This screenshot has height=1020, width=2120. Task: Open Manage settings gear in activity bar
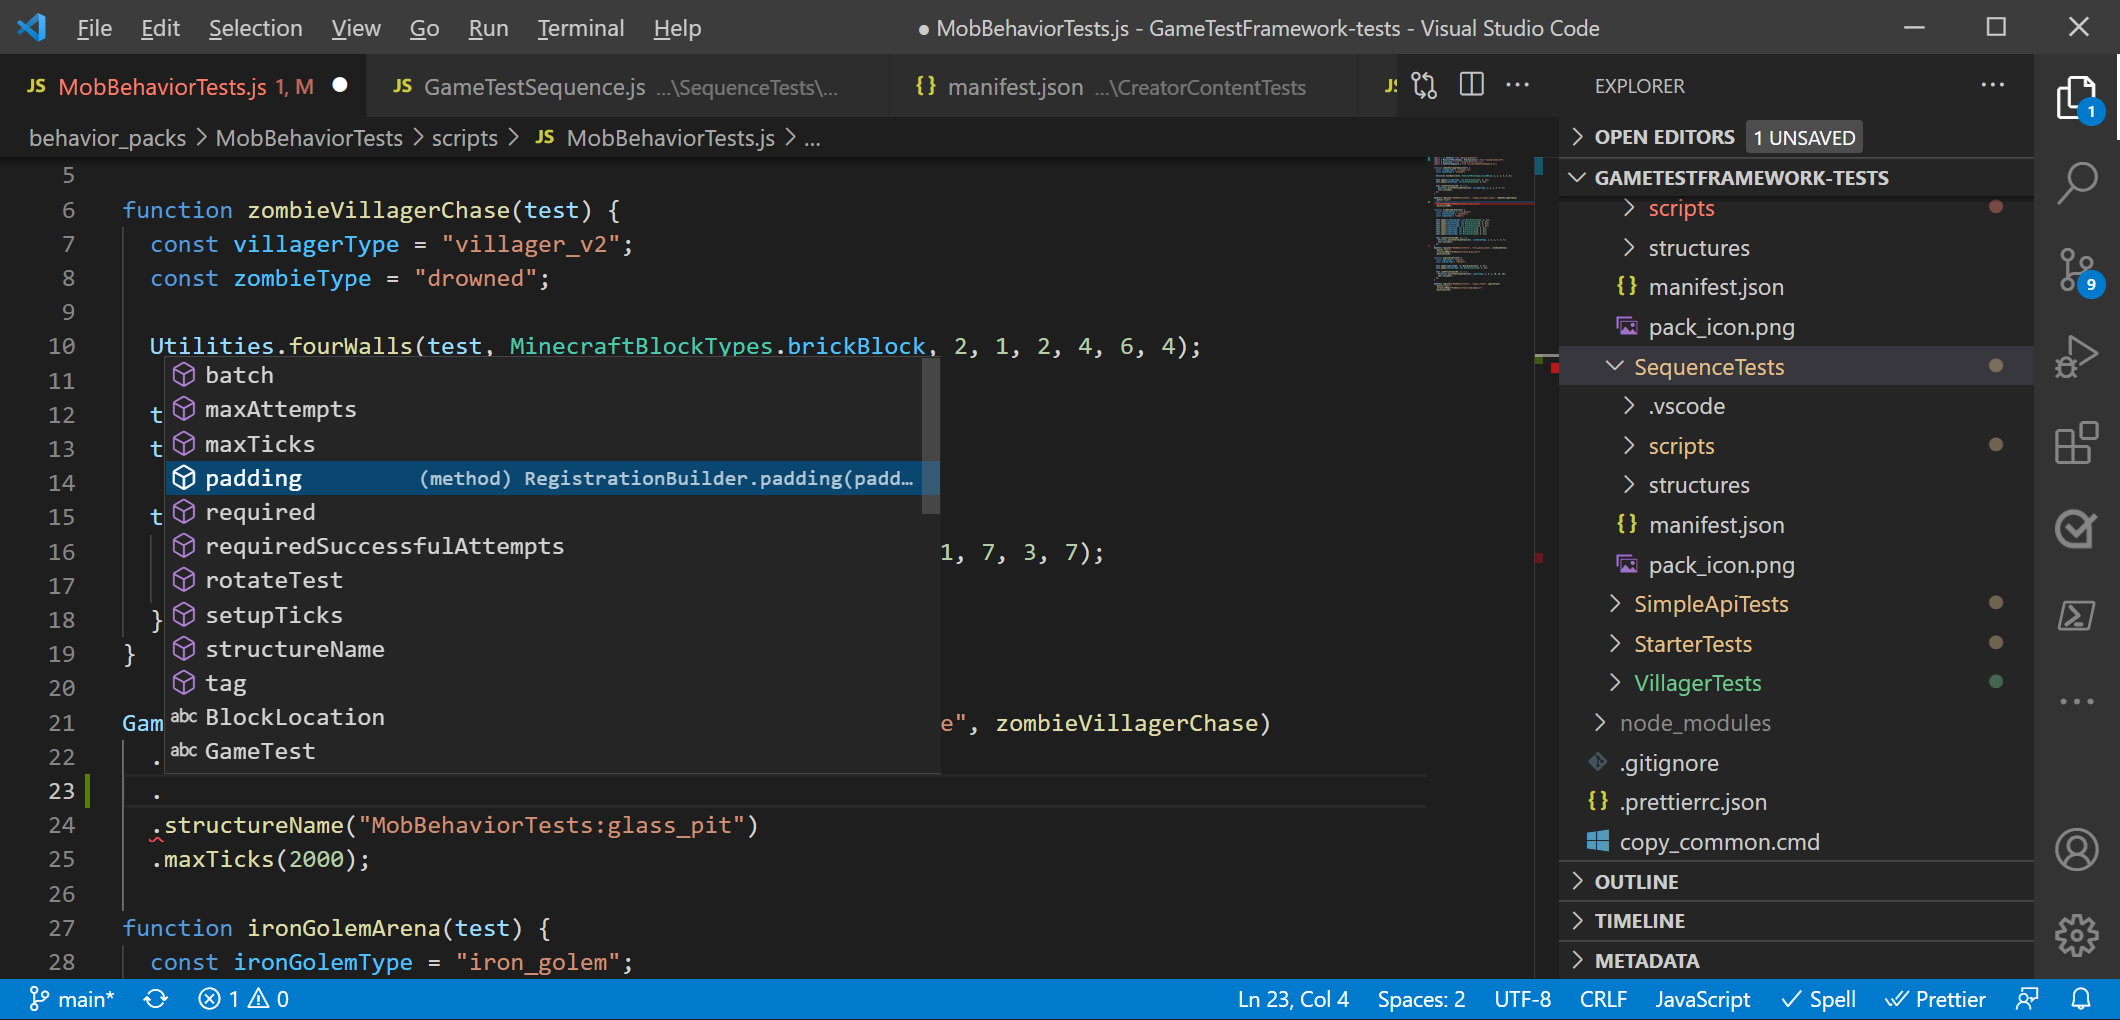click(x=2077, y=934)
